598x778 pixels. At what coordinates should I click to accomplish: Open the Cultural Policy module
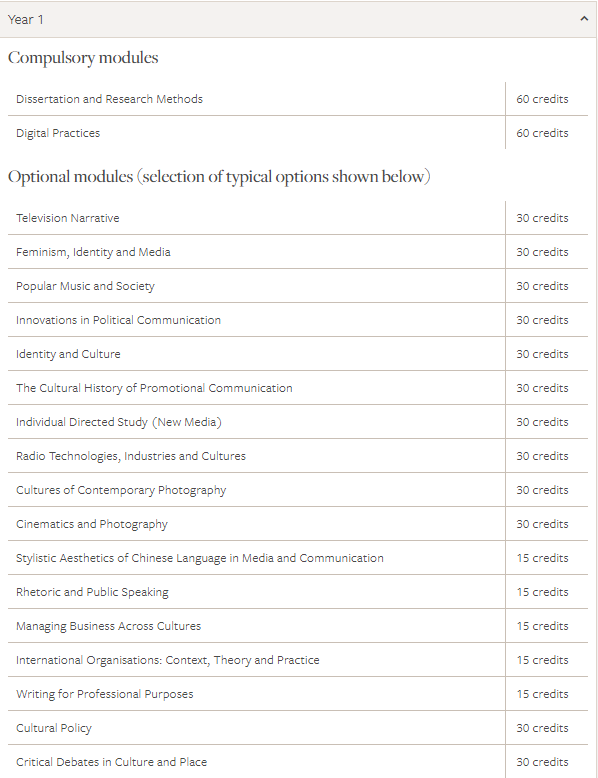click(x=54, y=728)
